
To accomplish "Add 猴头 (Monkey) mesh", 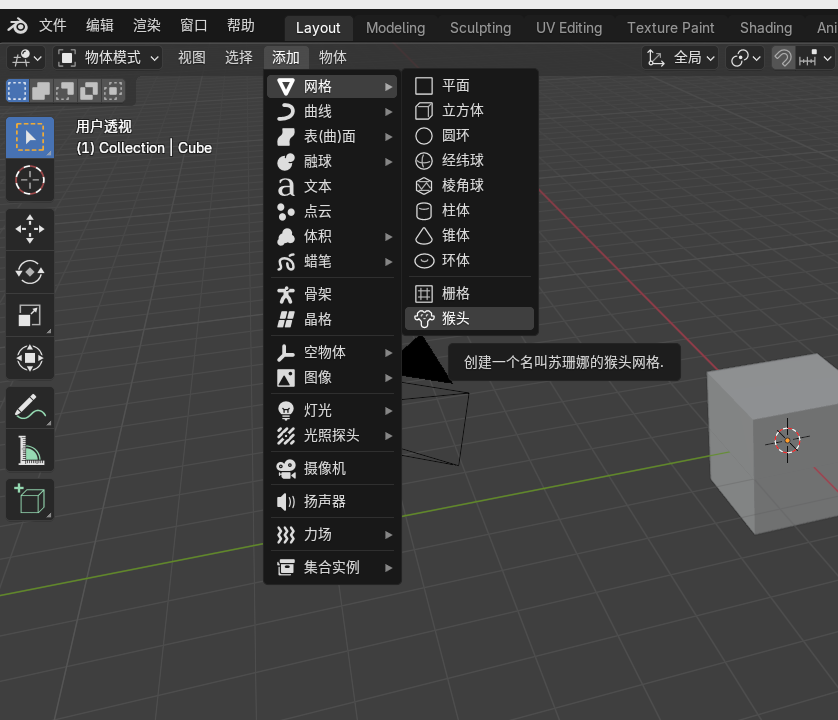I will click(x=470, y=319).
